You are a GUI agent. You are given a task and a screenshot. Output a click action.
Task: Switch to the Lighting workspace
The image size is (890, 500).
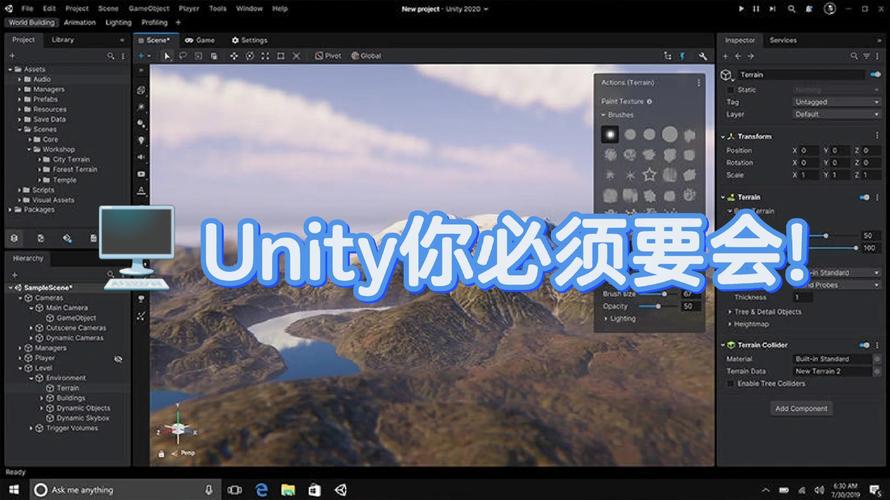pos(118,23)
